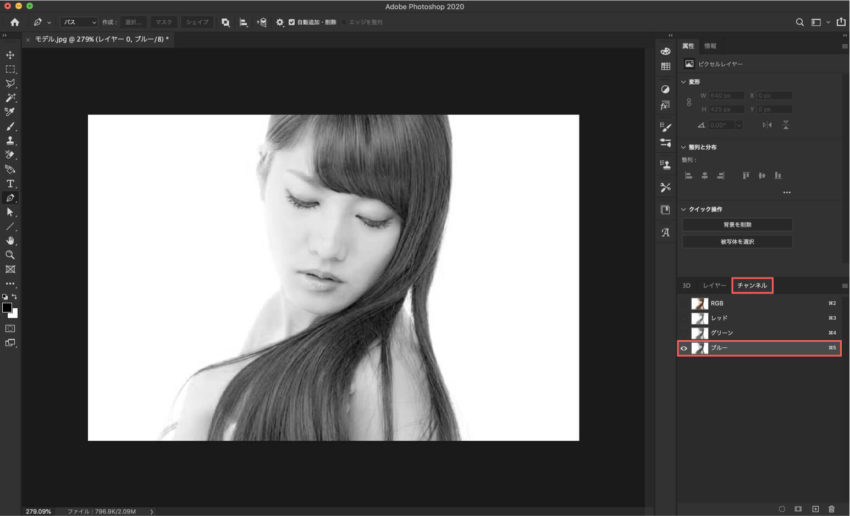Open the Swatches grid panel icon
This screenshot has height=516, width=850.
point(665,66)
